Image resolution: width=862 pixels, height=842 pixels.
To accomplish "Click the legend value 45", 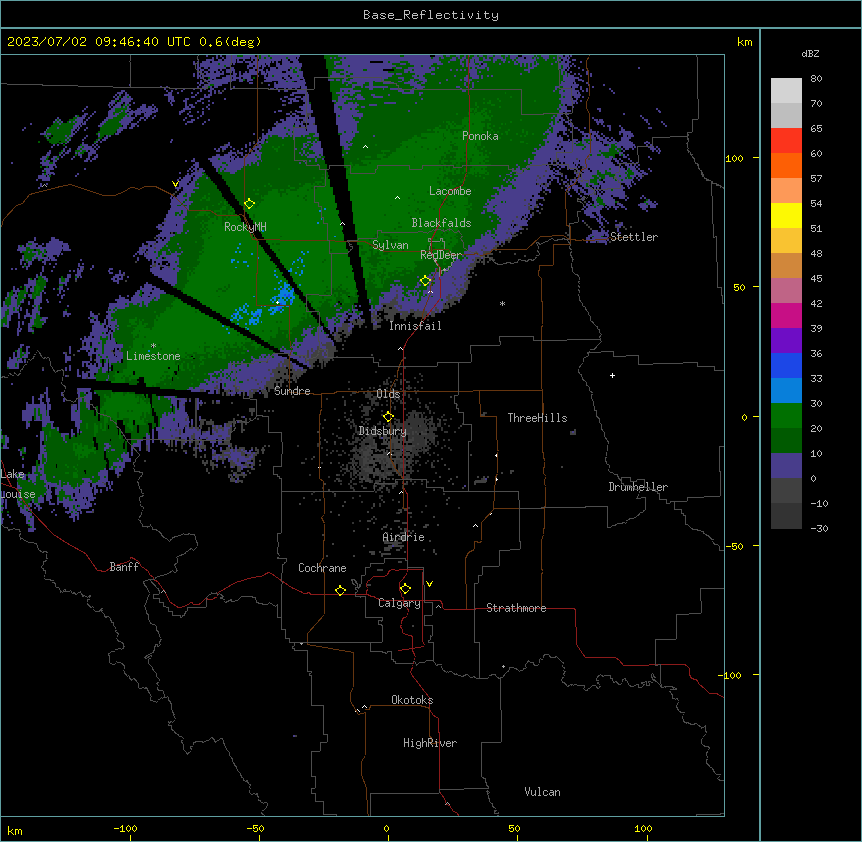I will coord(816,279).
